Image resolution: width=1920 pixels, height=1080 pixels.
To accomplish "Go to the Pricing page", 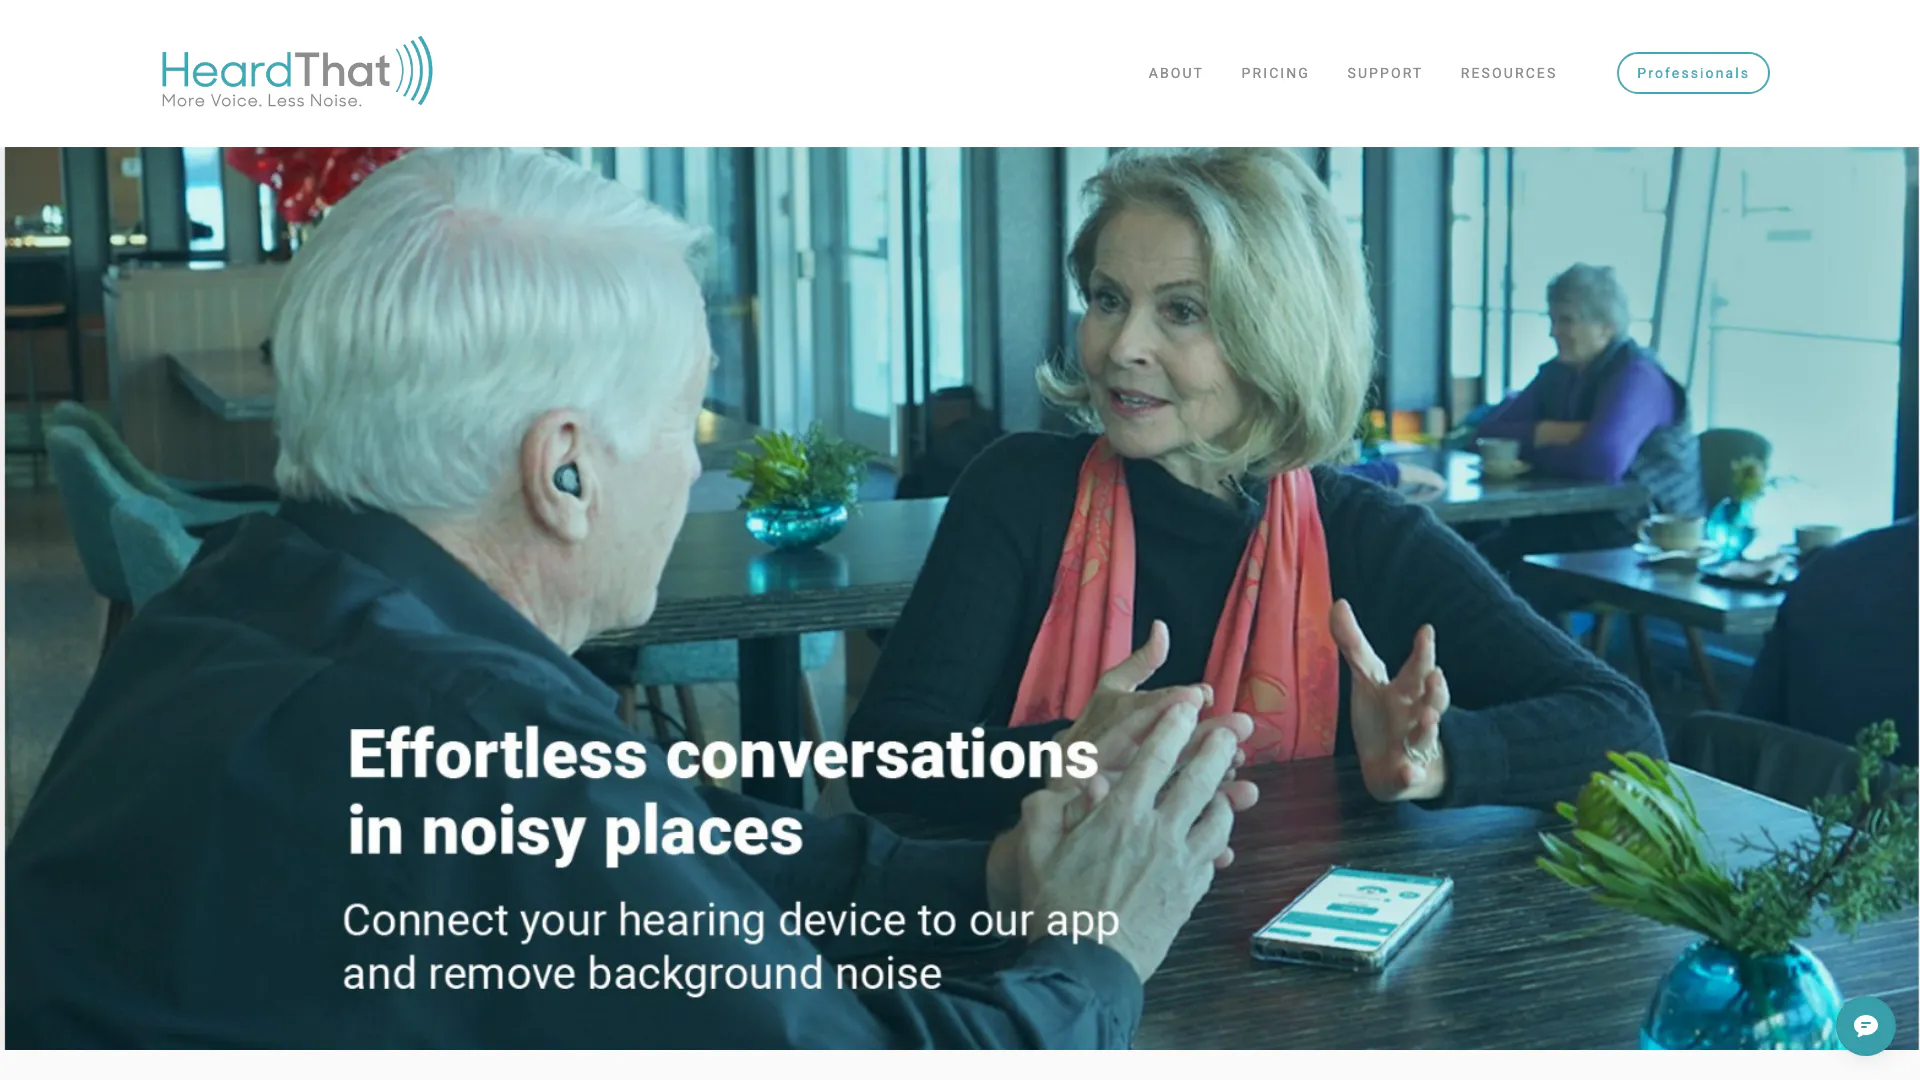I will [1274, 73].
